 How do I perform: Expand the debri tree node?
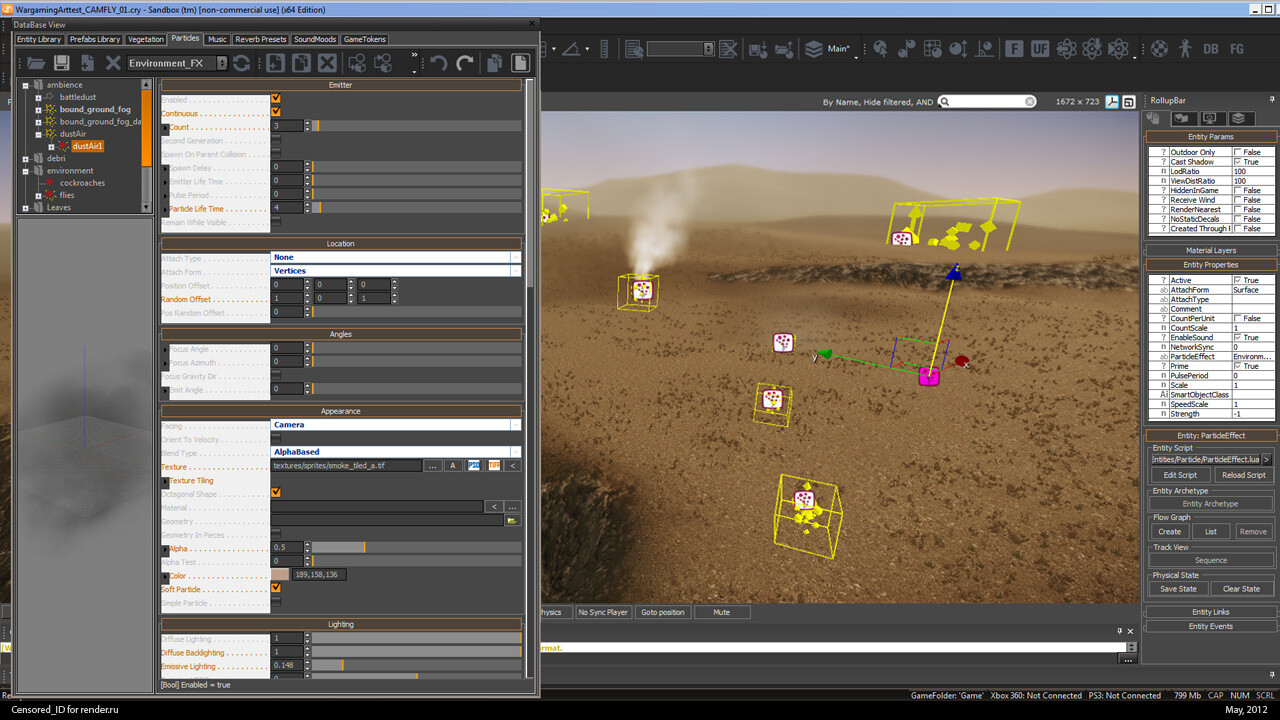click(x=26, y=158)
